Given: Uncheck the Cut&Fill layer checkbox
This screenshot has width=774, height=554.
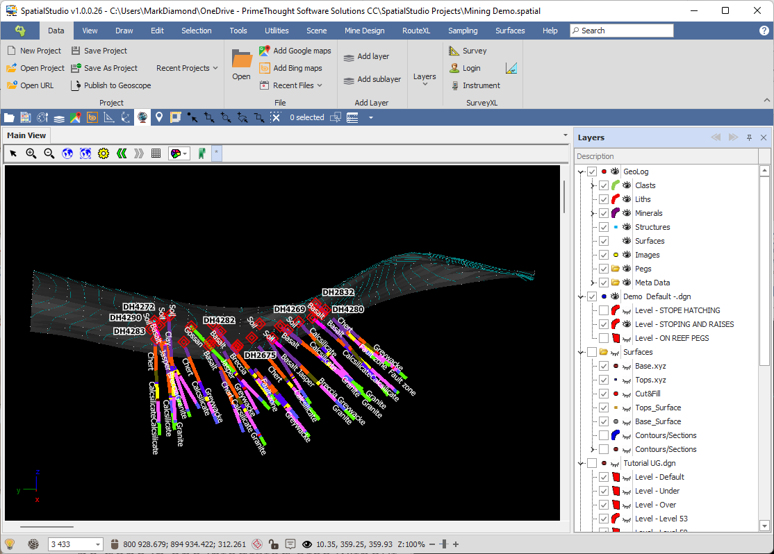Looking at the screenshot, I should [604, 394].
